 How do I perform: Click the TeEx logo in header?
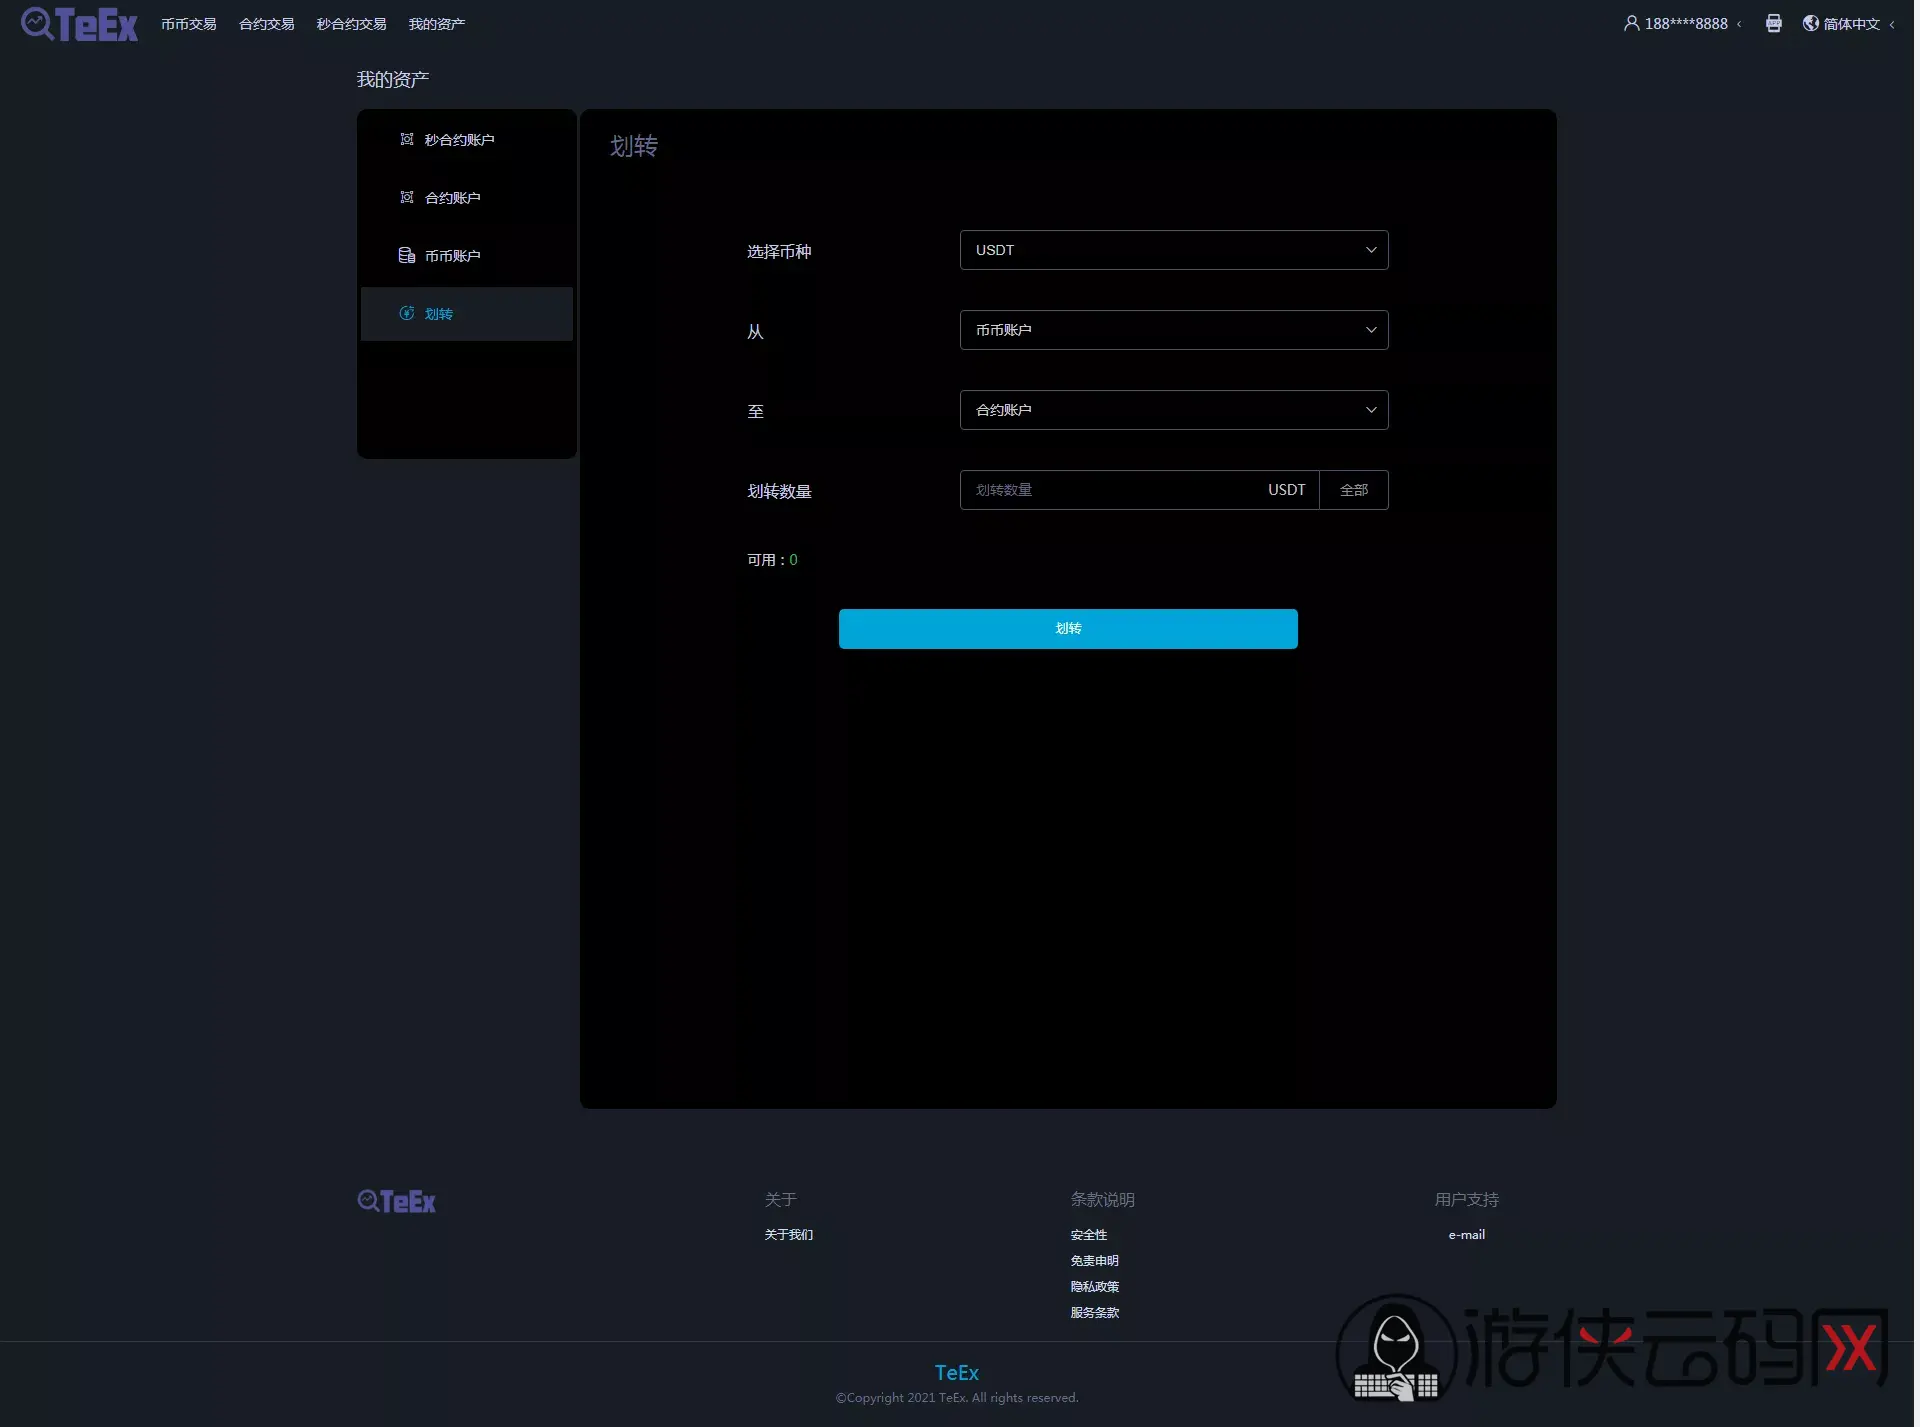coord(80,24)
